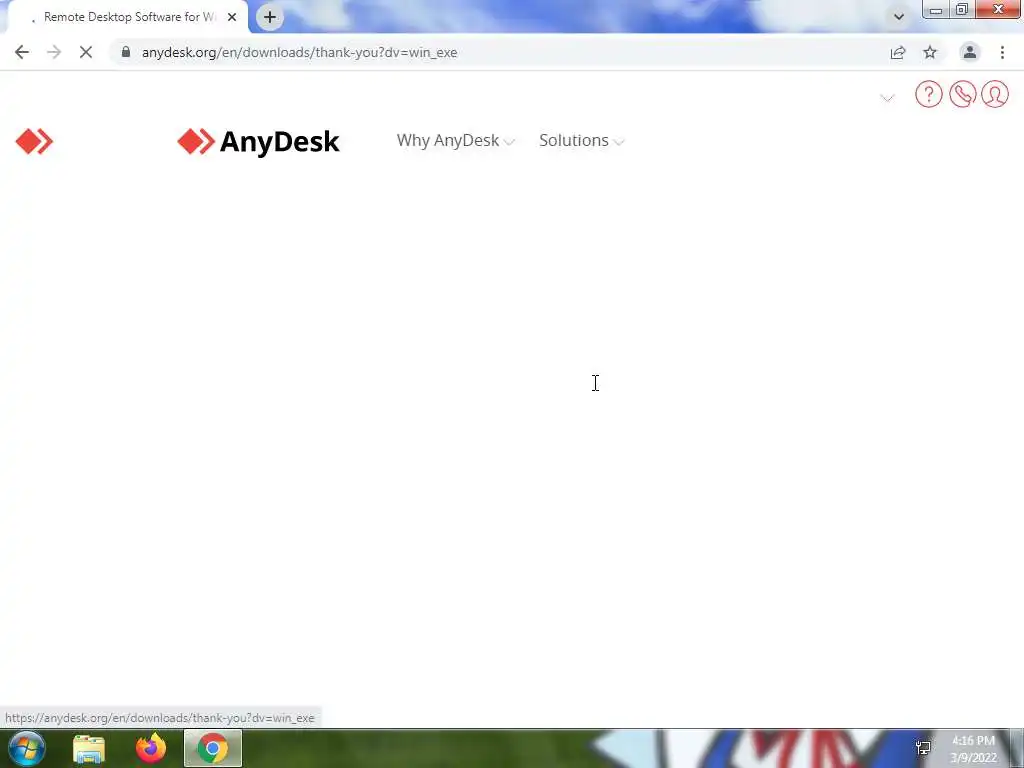Open tab search dropdown arrow
This screenshot has width=1024, height=768.
[x=899, y=17]
